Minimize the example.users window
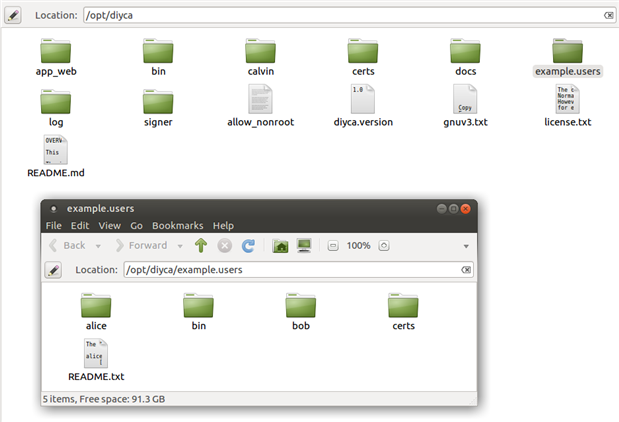619x422 pixels. [442, 208]
